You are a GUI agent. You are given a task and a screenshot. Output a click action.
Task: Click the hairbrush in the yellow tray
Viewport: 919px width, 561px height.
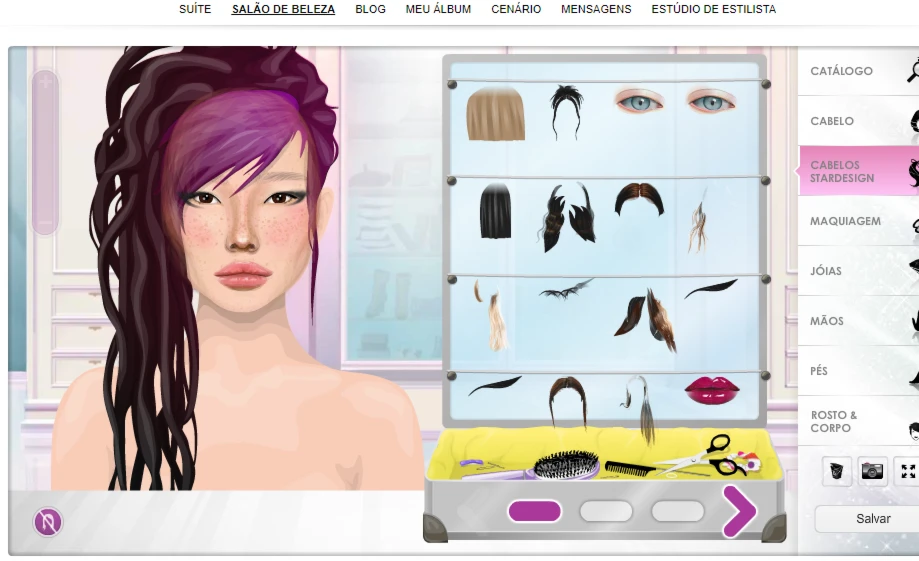566,465
